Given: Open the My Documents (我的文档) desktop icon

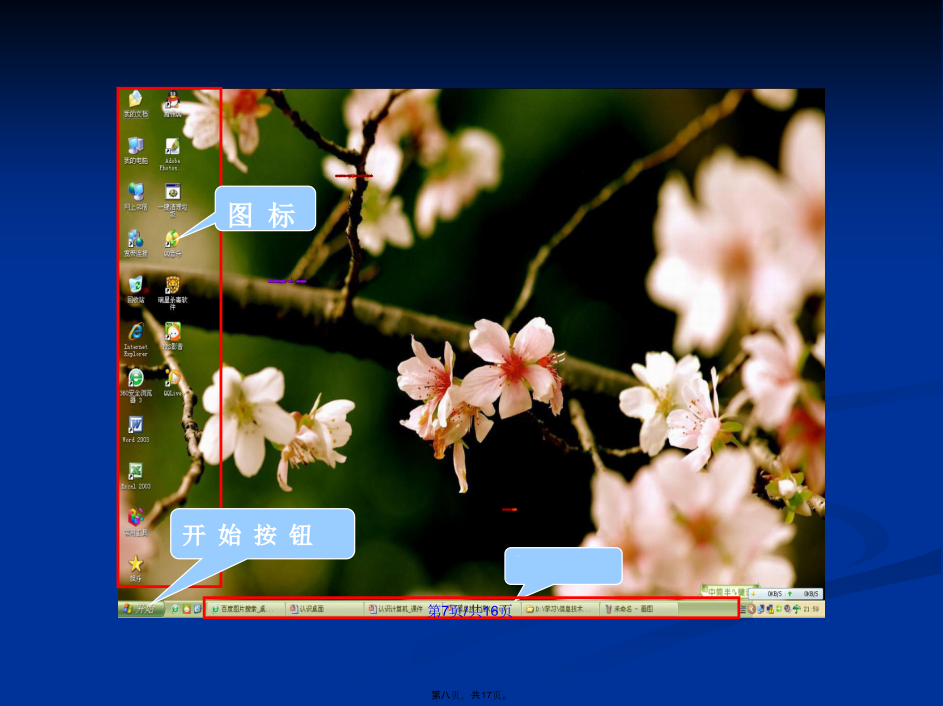Looking at the screenshot, I should coord(135,103).
